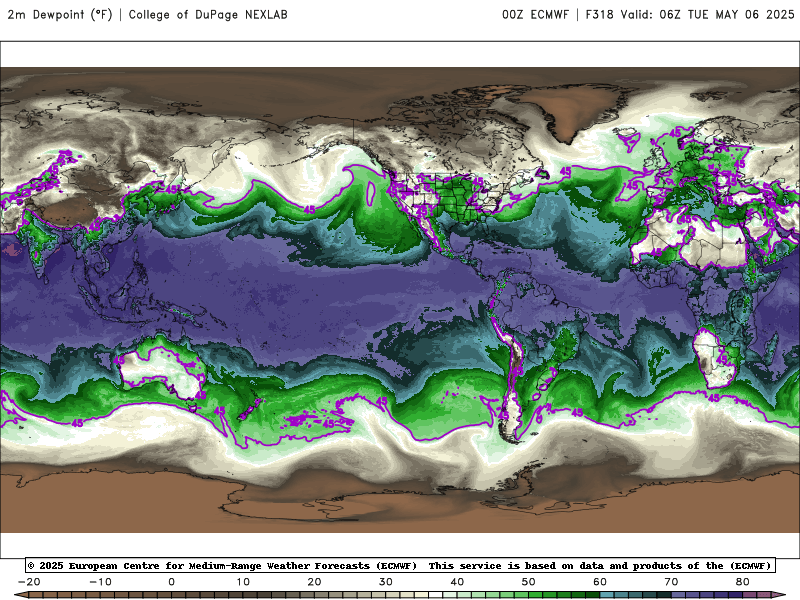This screenshot has height=600, width=800.
Task: Select the "60" legend value
Action: [x=600, y=582]
